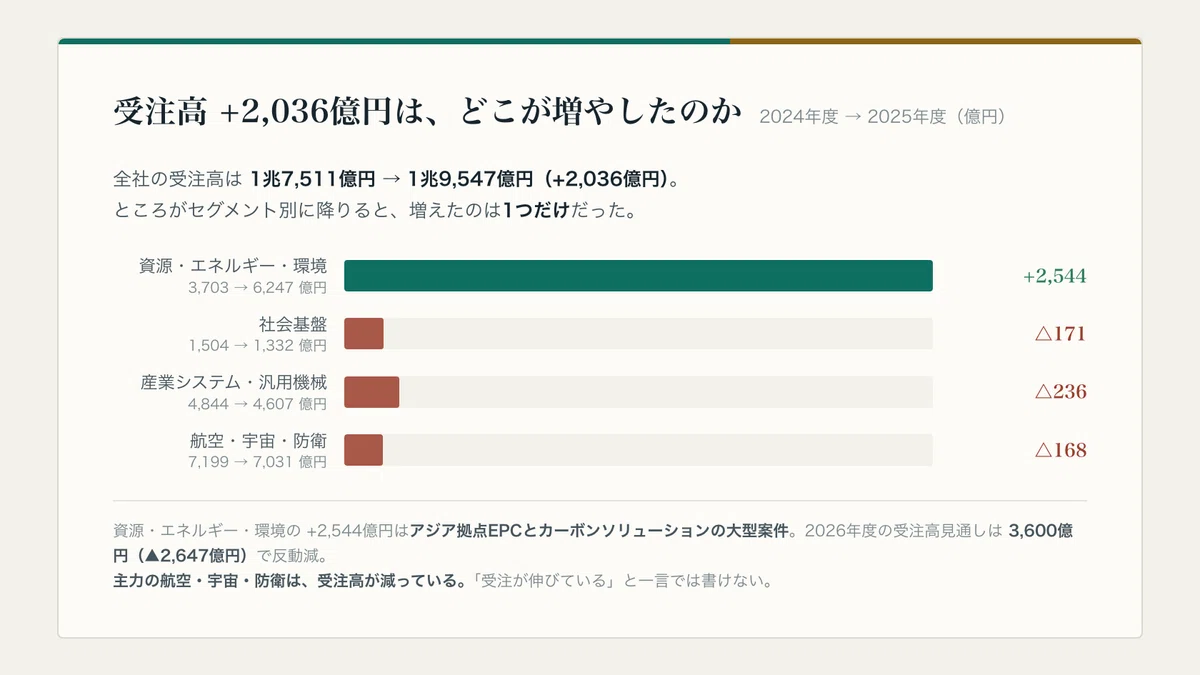
Task: Click the bold text 1兆7,511億円 → 1兆9,547億円
Action: (391, 180)
